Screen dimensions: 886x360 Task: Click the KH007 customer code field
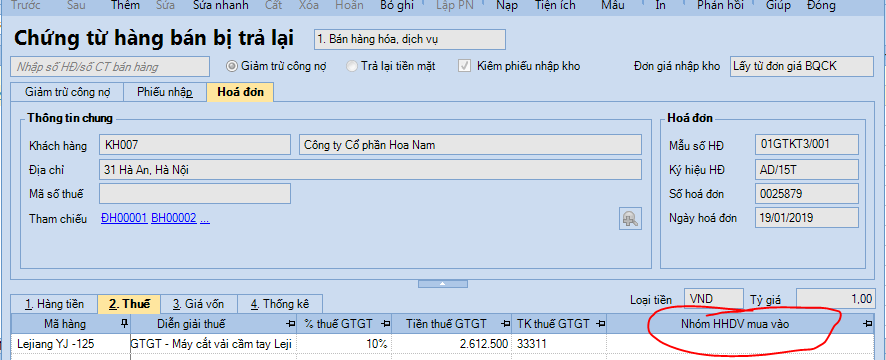(x=194, y=145)
